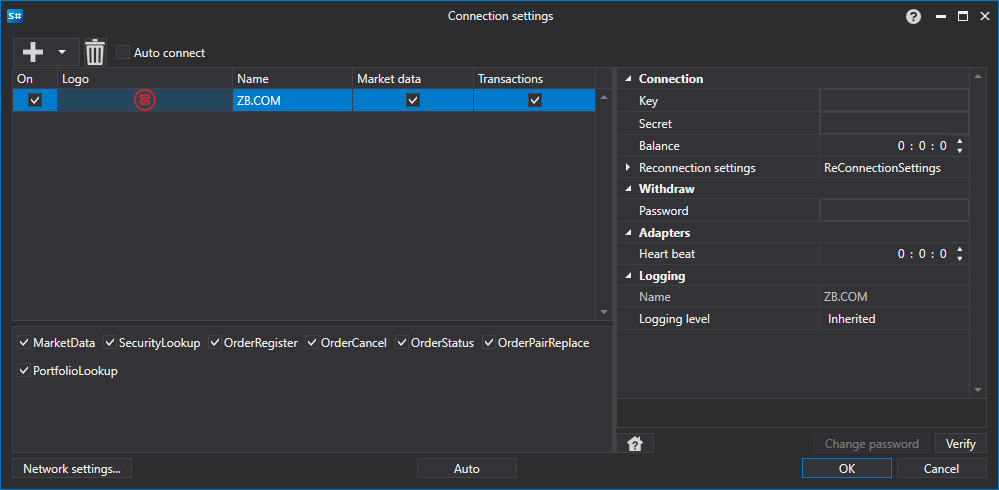Click the Network settings... button
The width and height of the screenshot is (999, 490).
72,469
